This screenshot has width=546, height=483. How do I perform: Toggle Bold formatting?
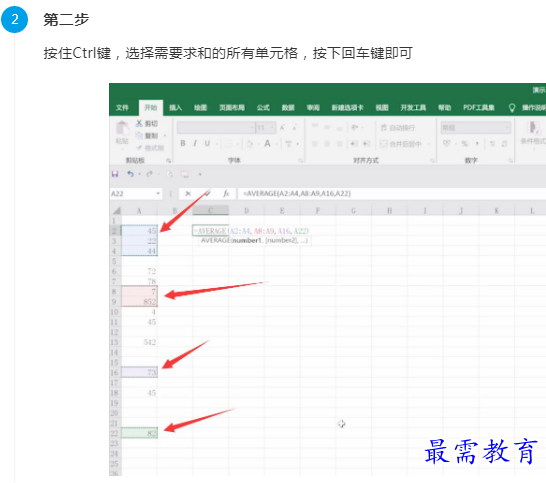coord(183,143)
